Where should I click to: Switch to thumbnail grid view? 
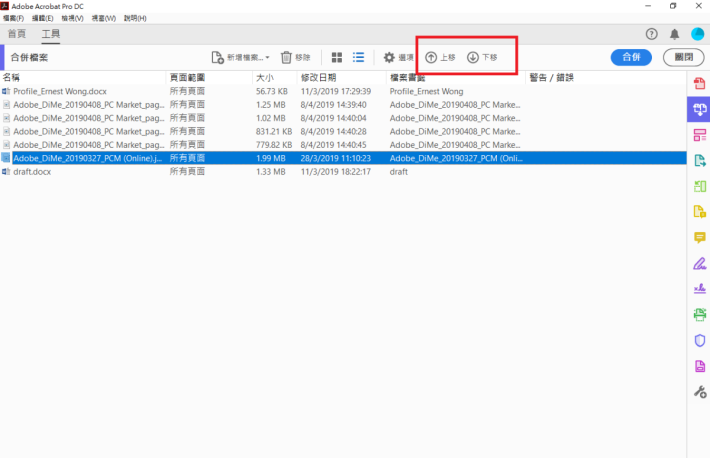pos(337,58)
